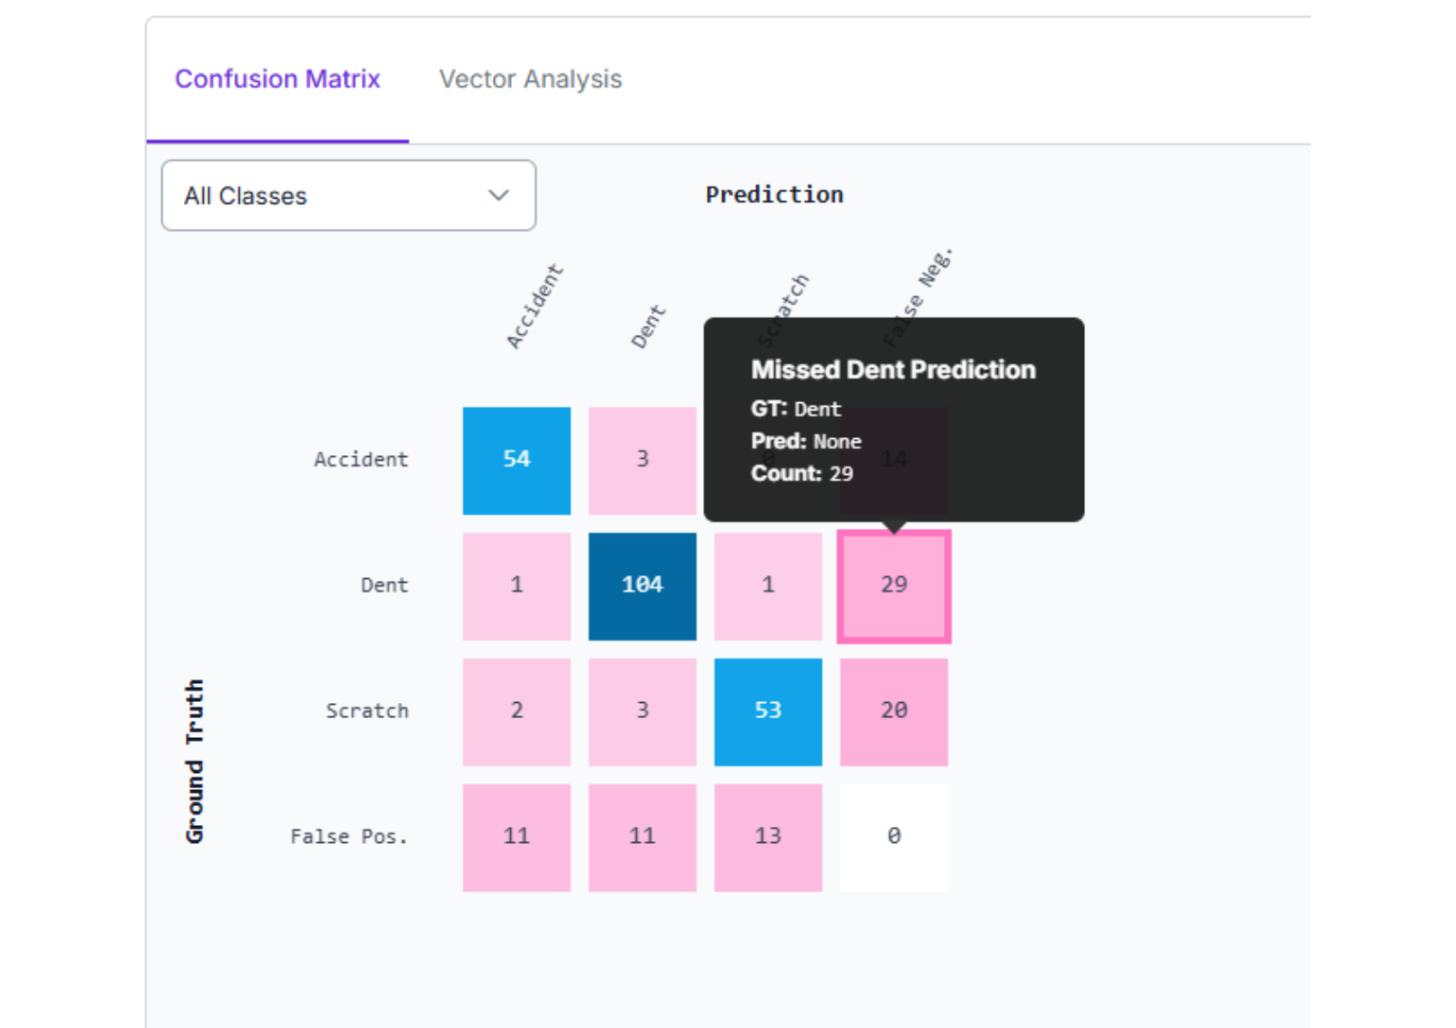Click the Accident-Accident cell showing 54

click(x=516, y=460)
